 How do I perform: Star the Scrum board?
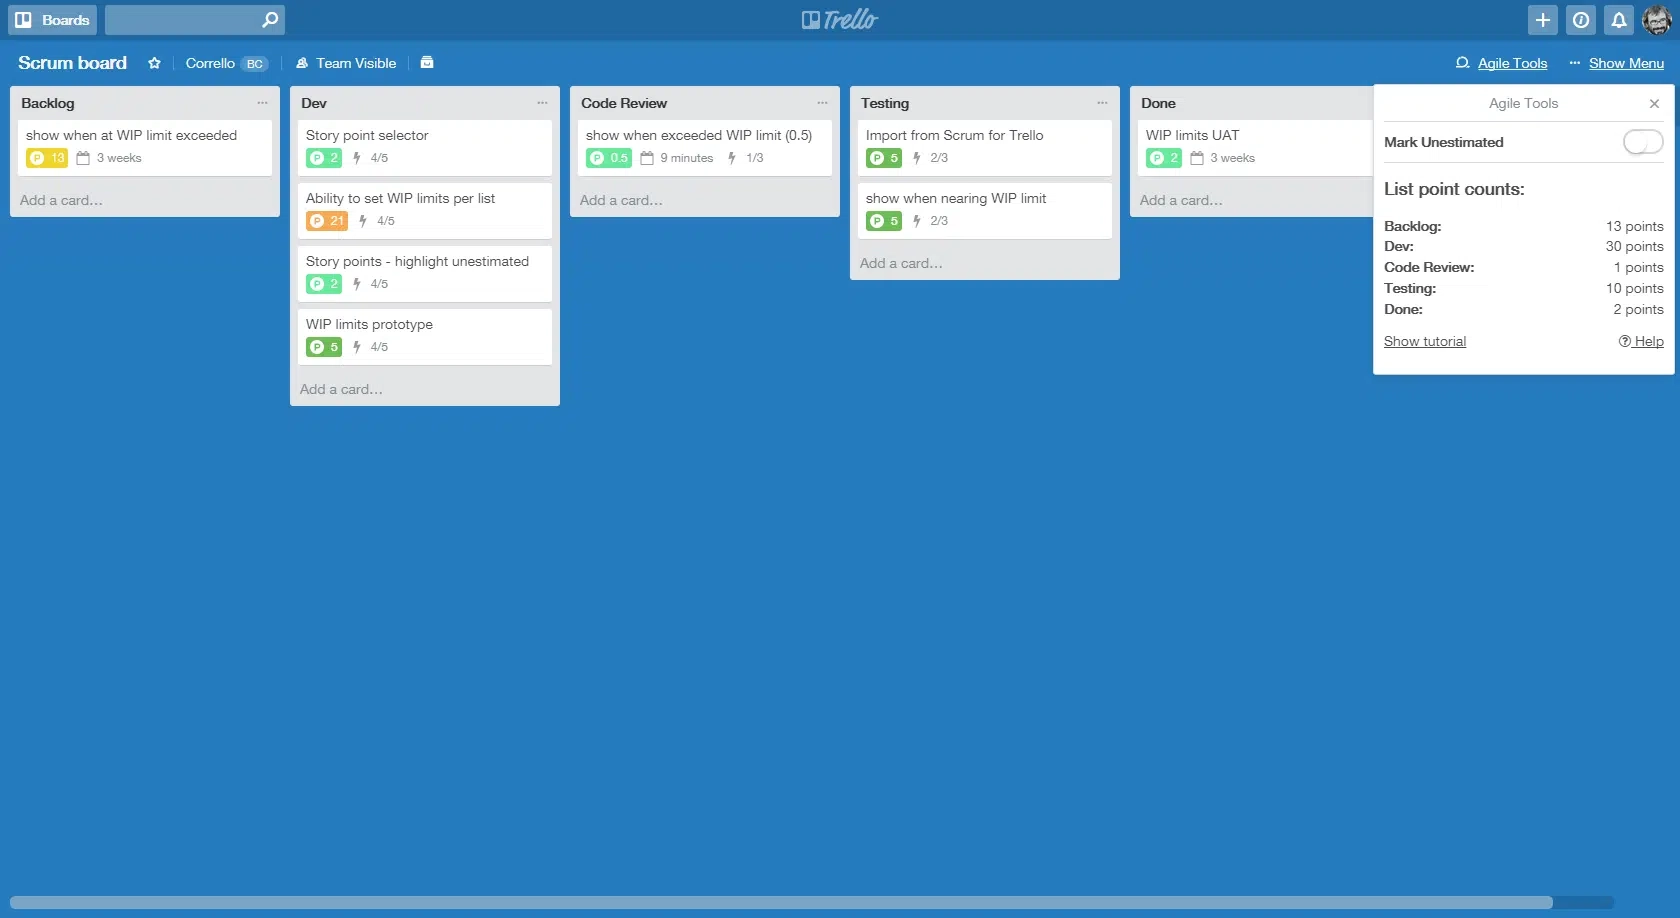(x=154, y=63)
